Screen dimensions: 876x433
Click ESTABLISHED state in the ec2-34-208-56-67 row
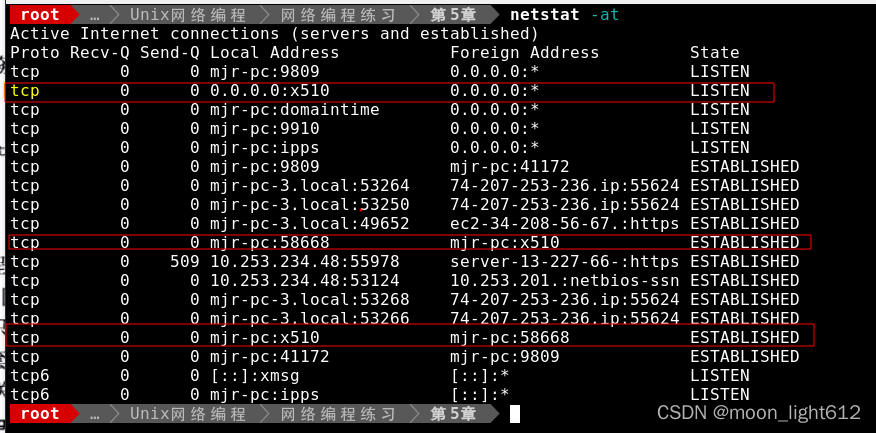pyautogui.click(x=745, y=223)
